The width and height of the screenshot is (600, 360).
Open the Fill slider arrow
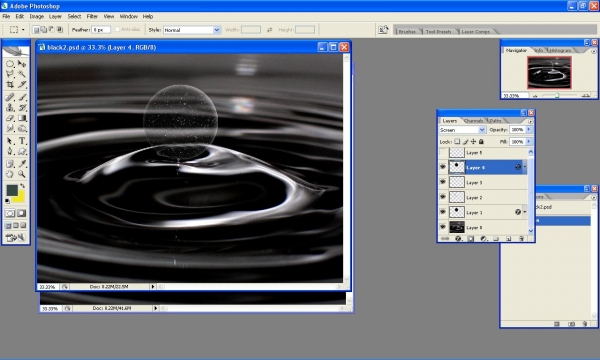(529, 142)
